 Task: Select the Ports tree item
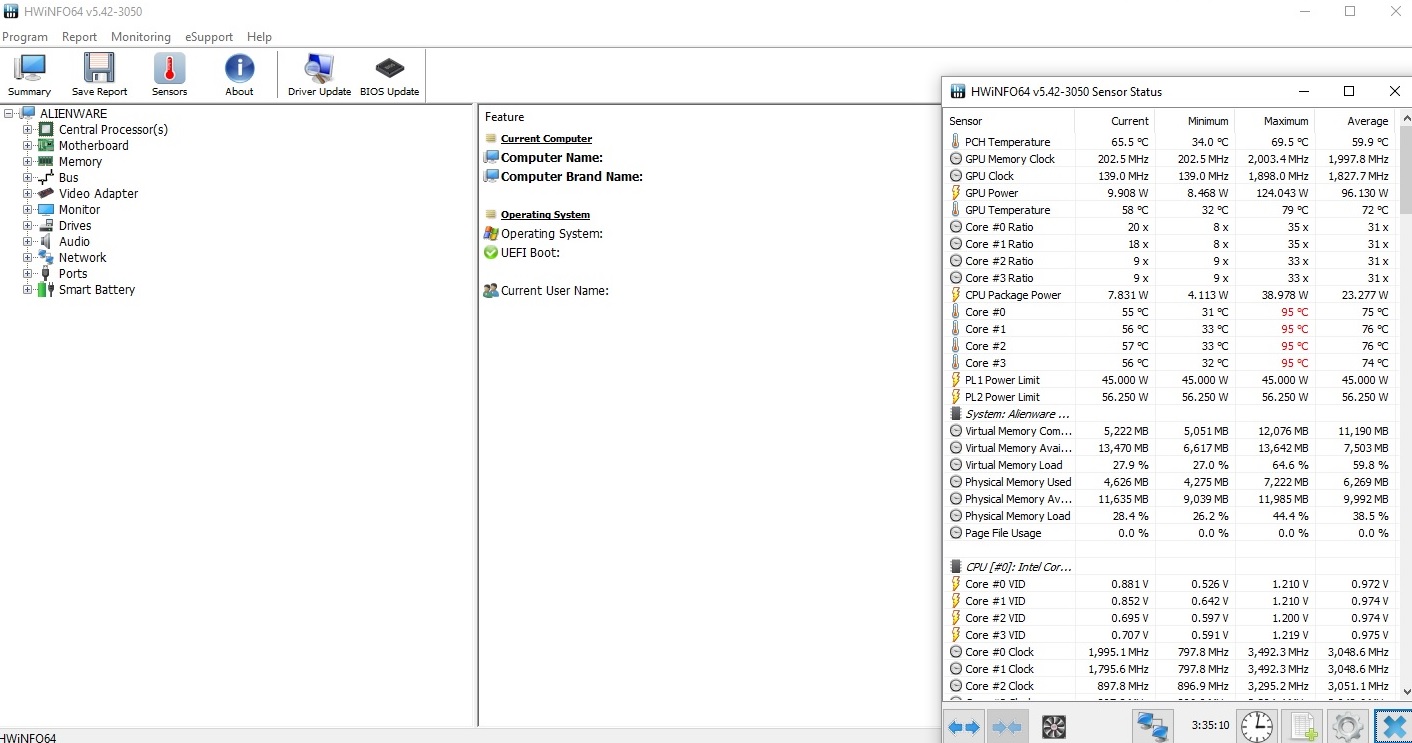tap(72, 273)
